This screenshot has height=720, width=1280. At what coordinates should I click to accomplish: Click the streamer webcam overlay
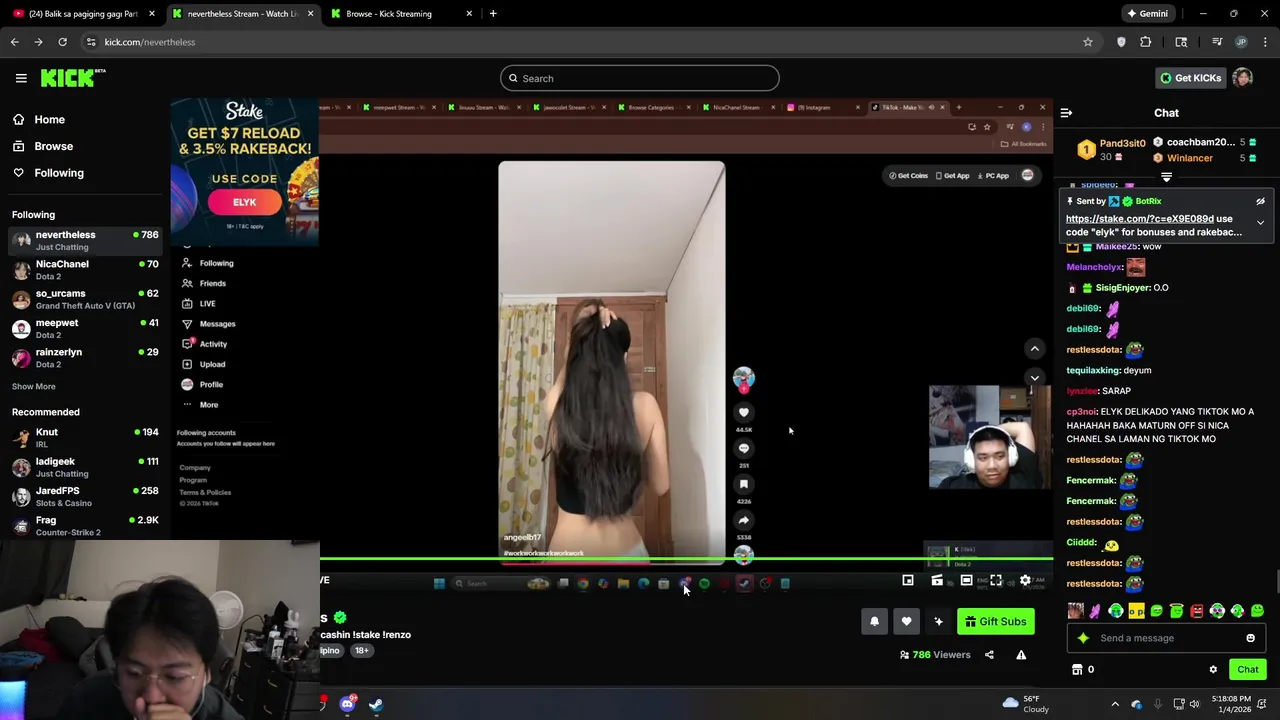point(989,437)
